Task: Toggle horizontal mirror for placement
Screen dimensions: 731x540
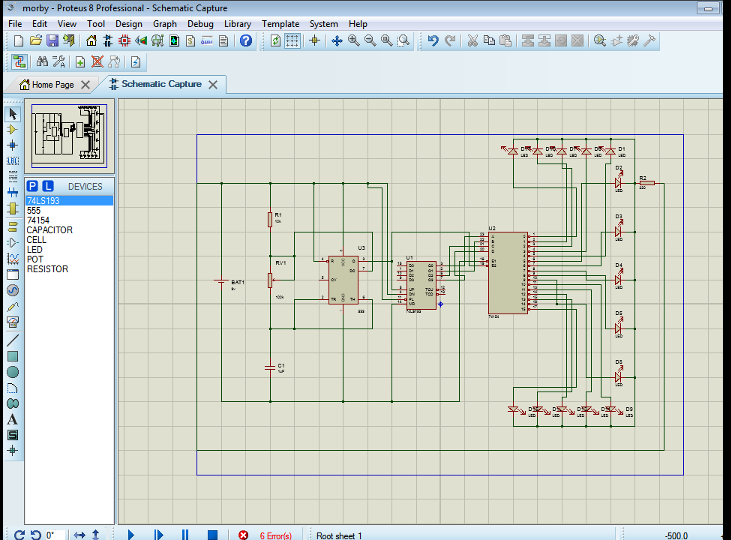Action: tap(81, 535)
